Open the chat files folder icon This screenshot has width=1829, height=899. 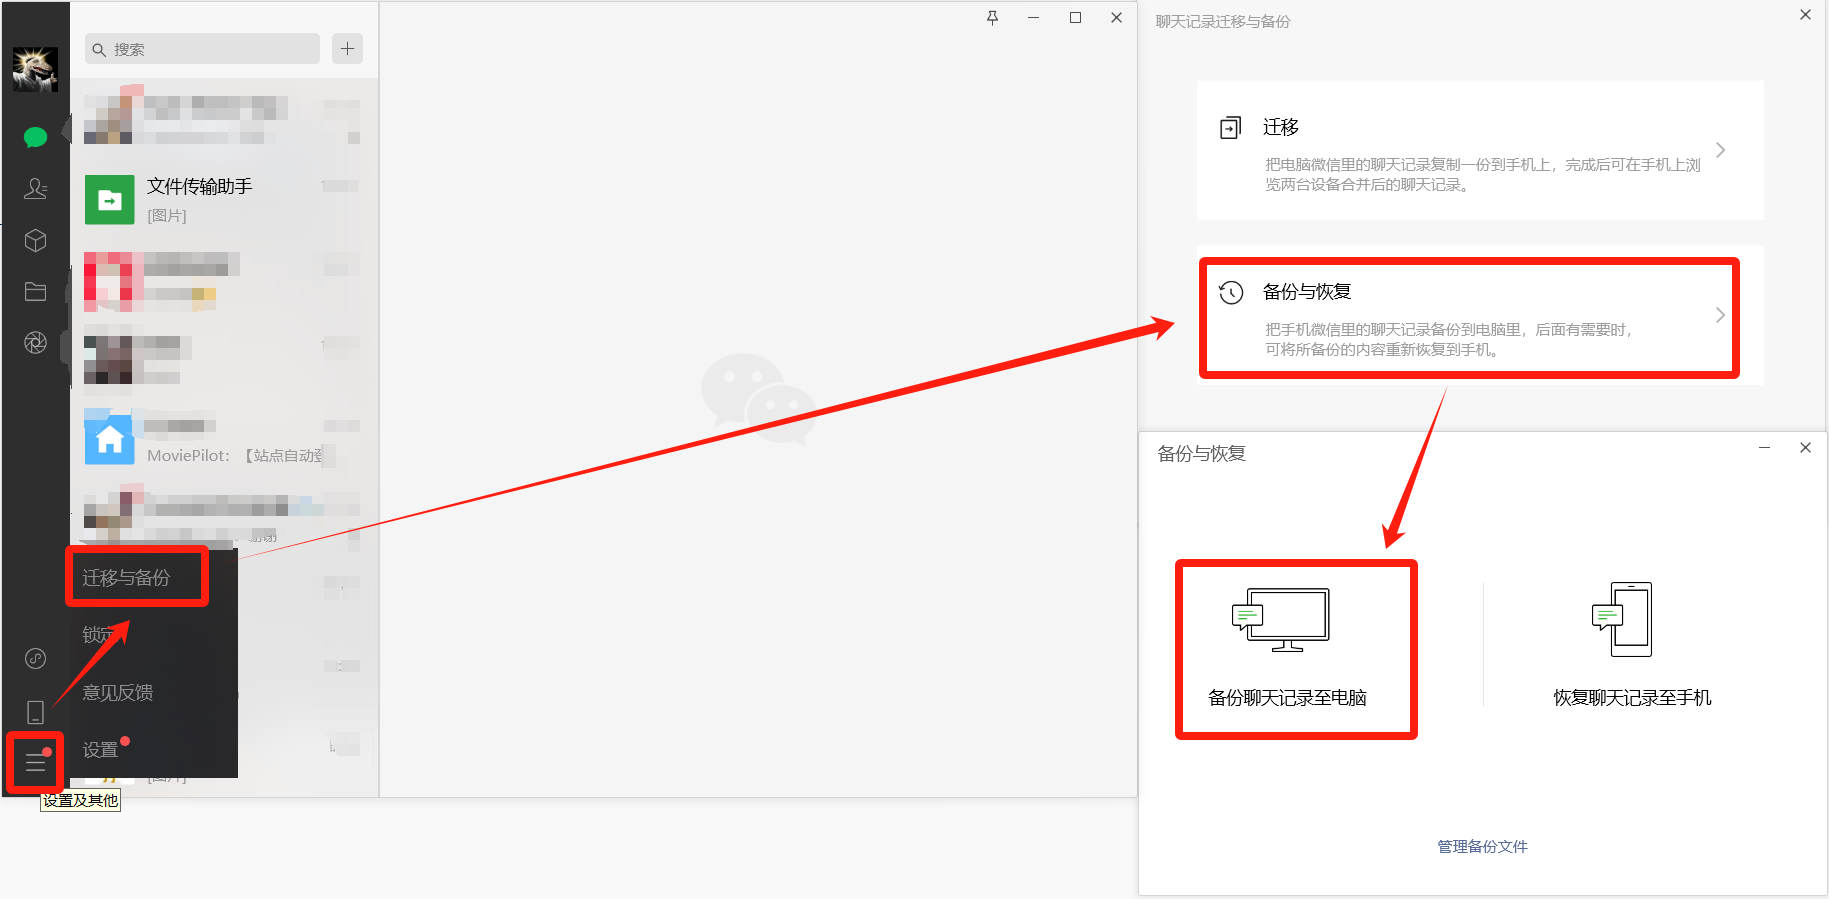[35, 291]
